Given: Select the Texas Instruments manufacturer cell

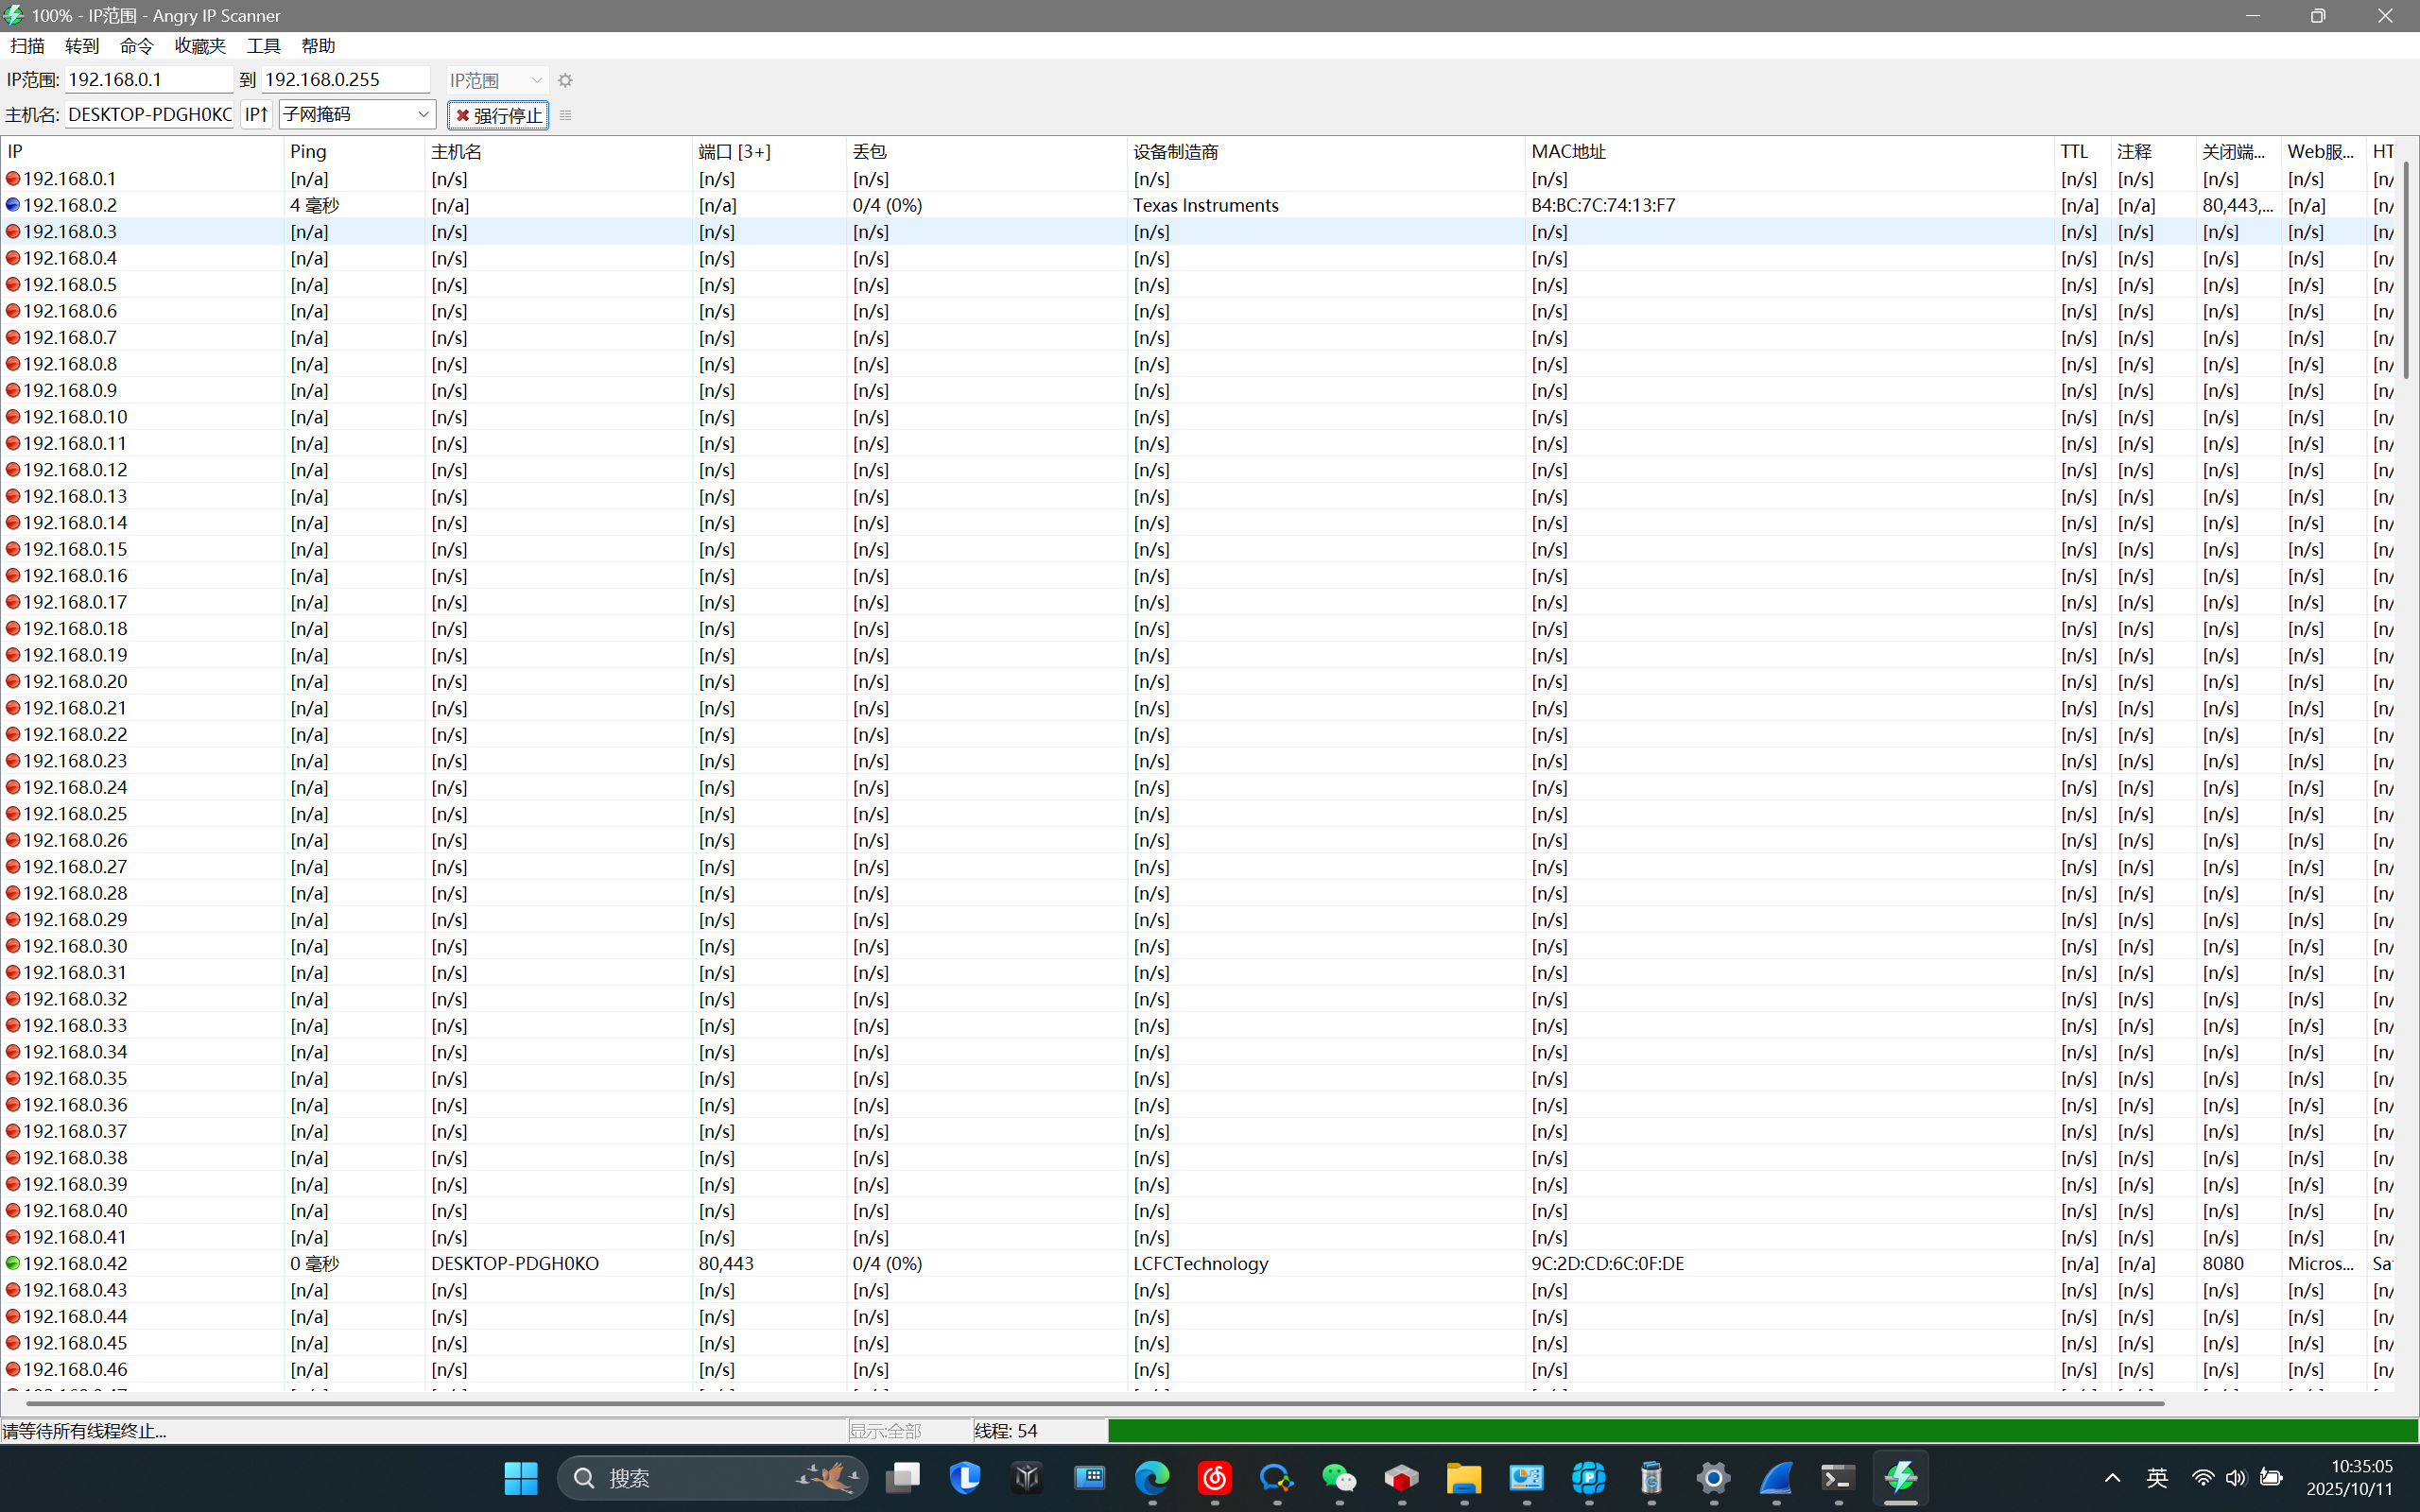Looking at the screenshot, I should coord(1206,205).
